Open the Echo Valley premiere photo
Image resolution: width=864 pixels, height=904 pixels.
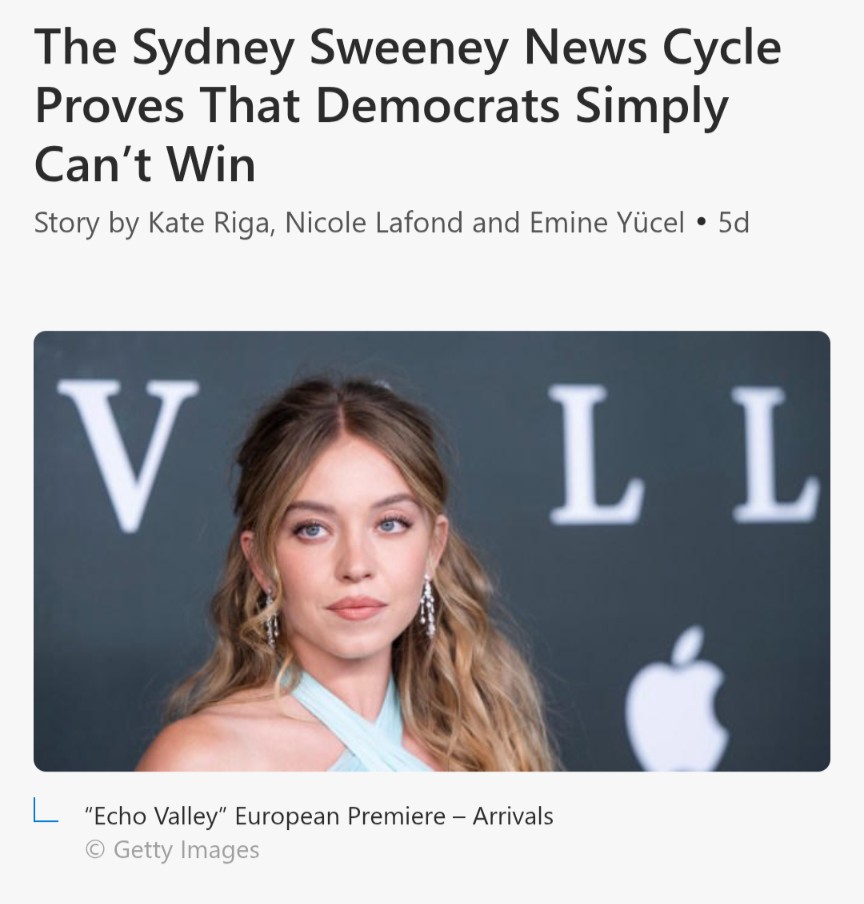(x=432, y=551)
